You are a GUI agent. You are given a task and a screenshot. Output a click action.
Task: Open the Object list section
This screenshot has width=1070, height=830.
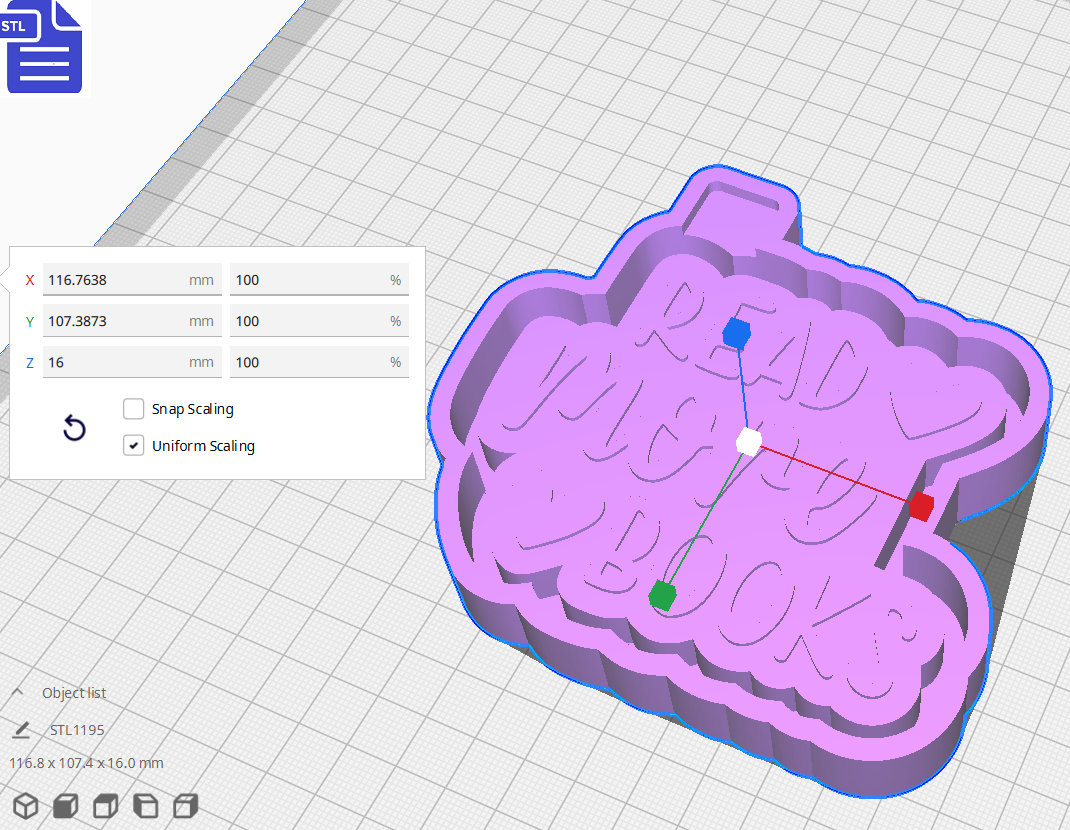tap(75, 692)
